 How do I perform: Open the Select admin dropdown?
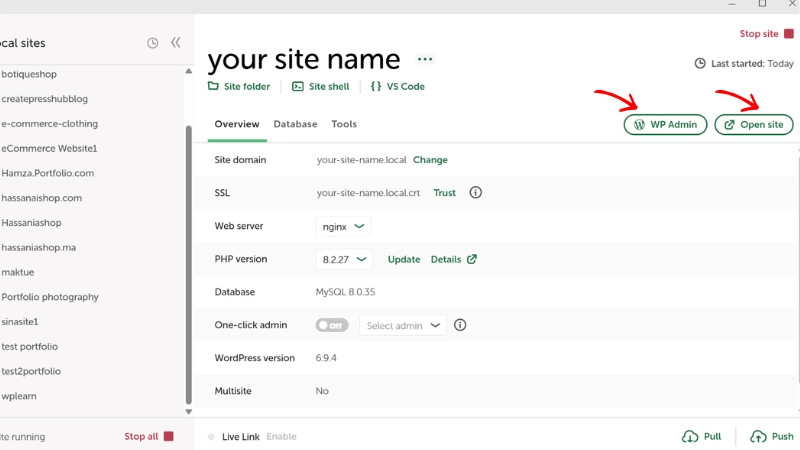pyautogui.click(x=403, y=326)
